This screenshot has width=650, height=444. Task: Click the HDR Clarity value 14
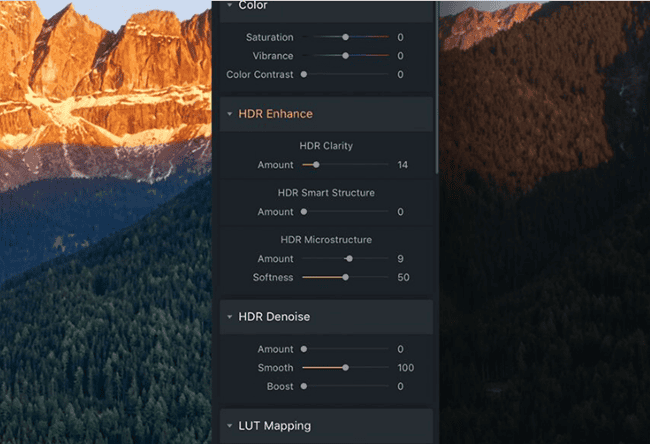(403, 165)
